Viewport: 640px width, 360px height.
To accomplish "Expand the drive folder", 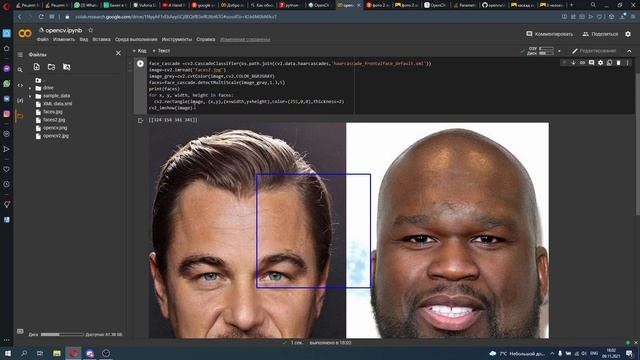I will (x=30, y=88).
